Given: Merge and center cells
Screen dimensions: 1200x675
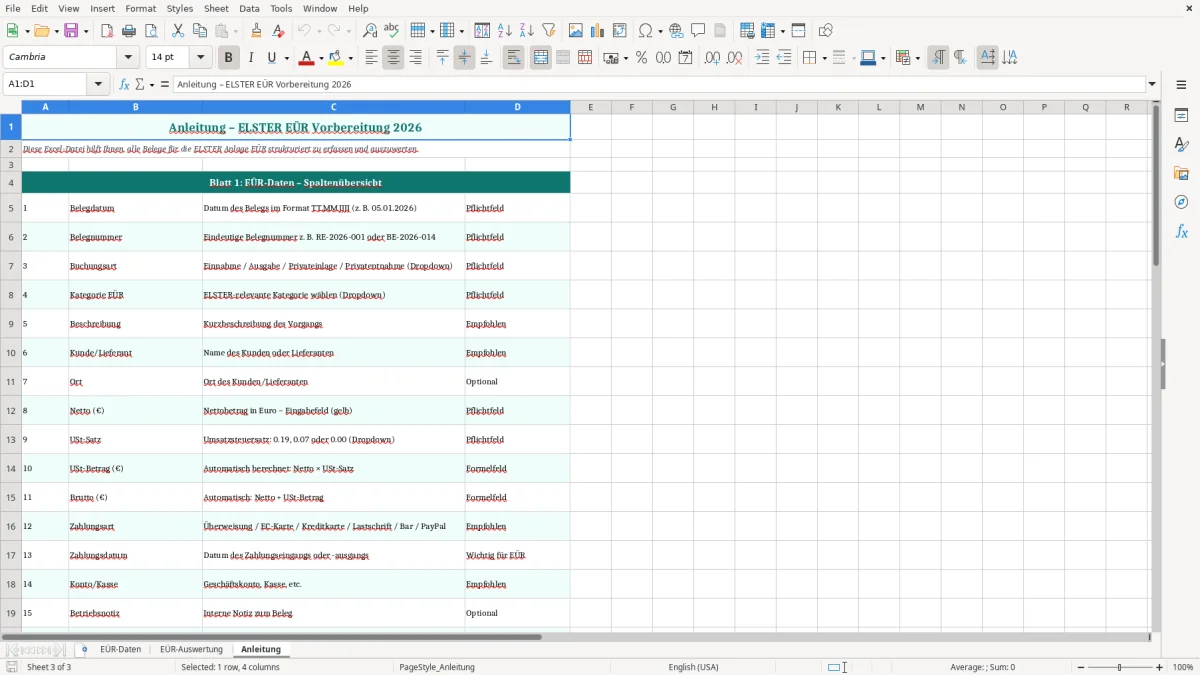Looking at the screenshot, I should point(541,58).
